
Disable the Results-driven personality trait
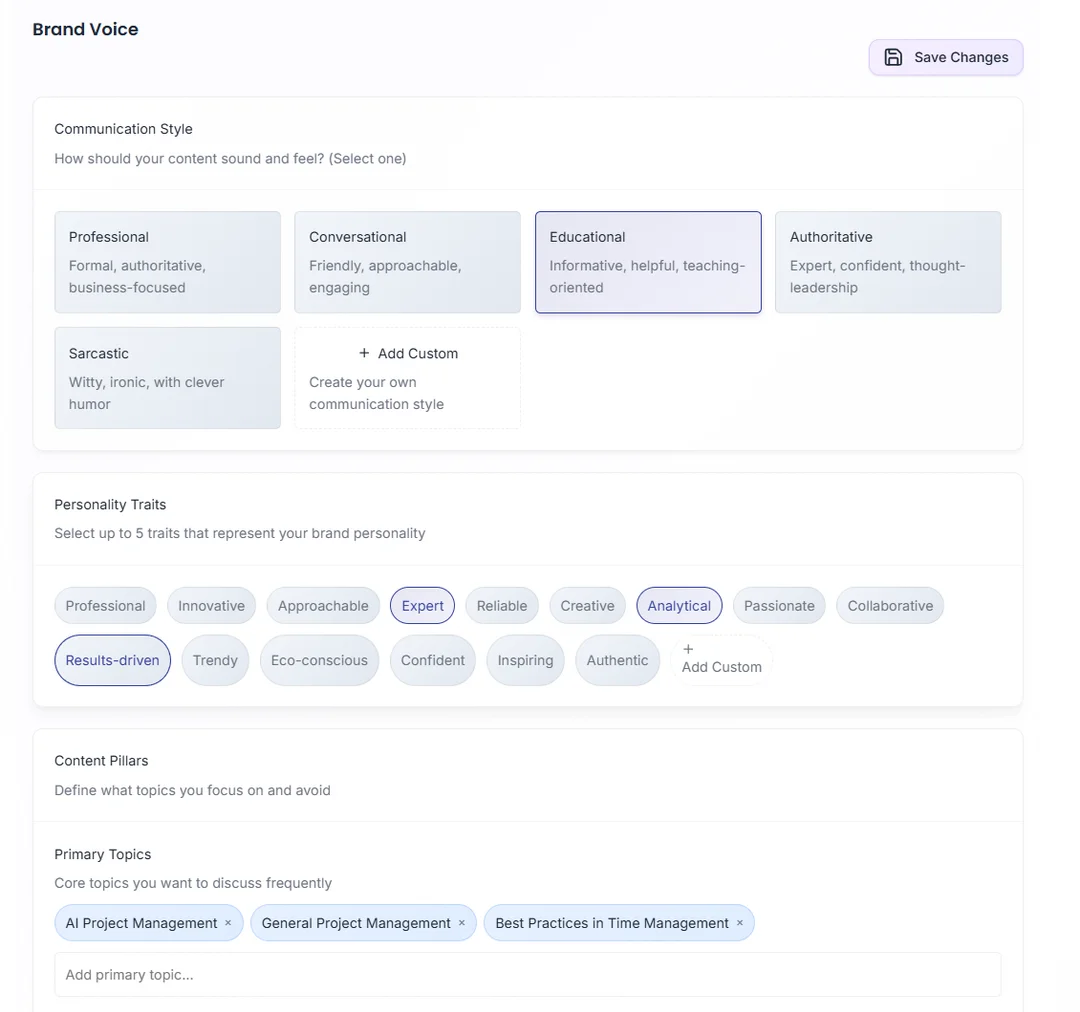click(x=112, y=660)
